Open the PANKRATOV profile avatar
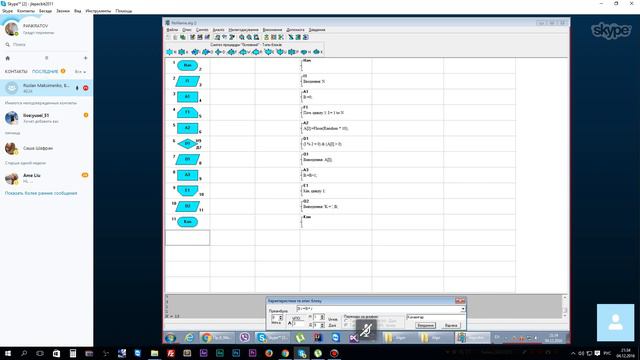 pos(11,29)
